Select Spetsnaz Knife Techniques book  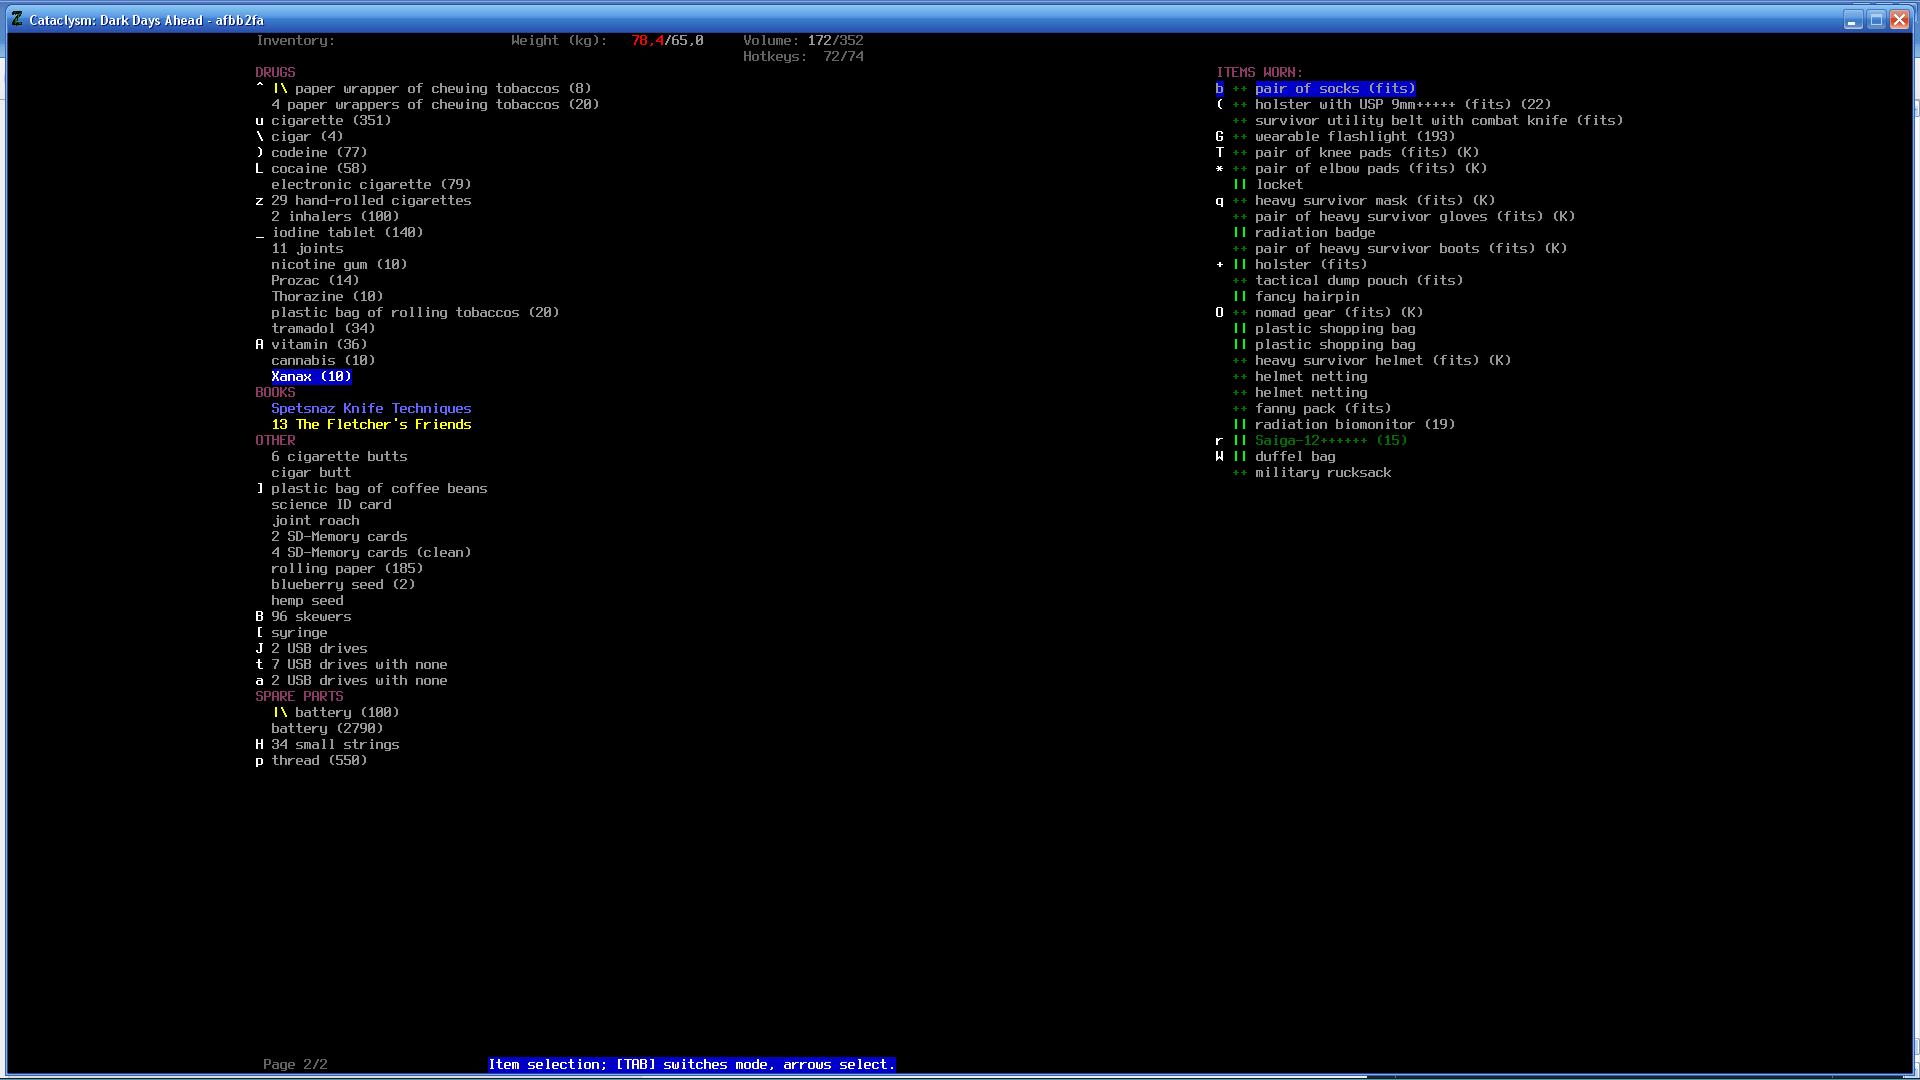[x=371, y=409]
